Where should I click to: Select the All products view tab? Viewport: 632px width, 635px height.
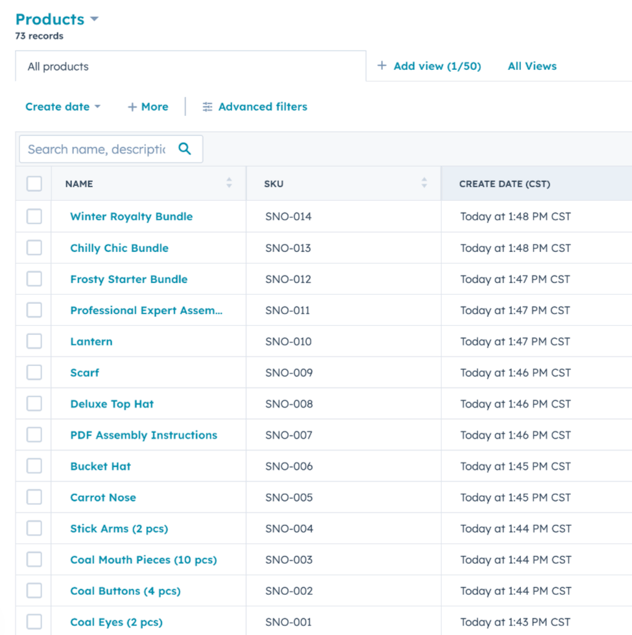tap(191, 66)
